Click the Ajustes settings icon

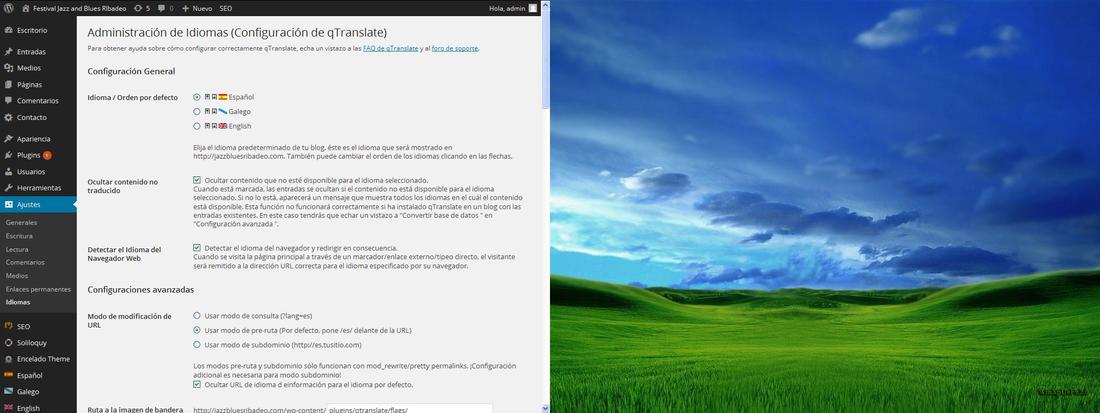coord(8,205)
